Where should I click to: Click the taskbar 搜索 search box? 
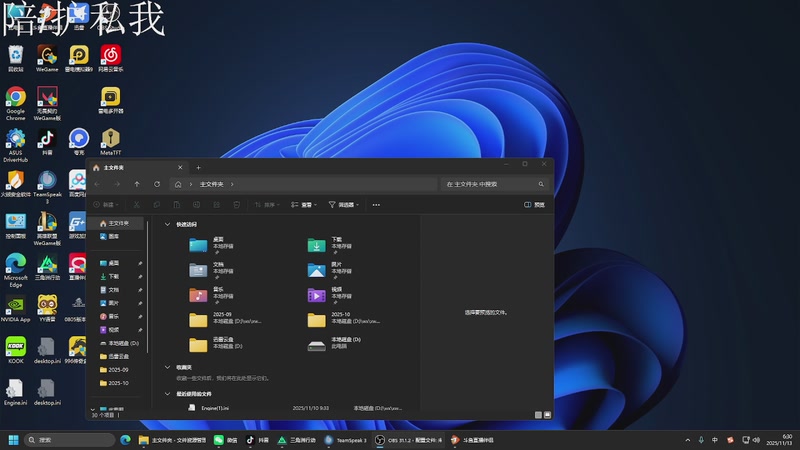click(x=70, y=440)
